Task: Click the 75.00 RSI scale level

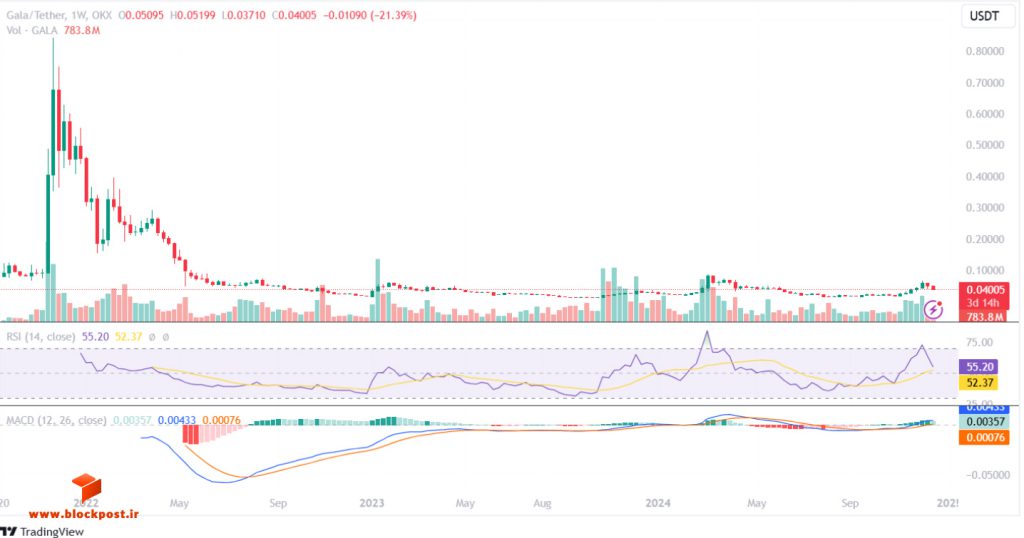Action: click(979, 342)
